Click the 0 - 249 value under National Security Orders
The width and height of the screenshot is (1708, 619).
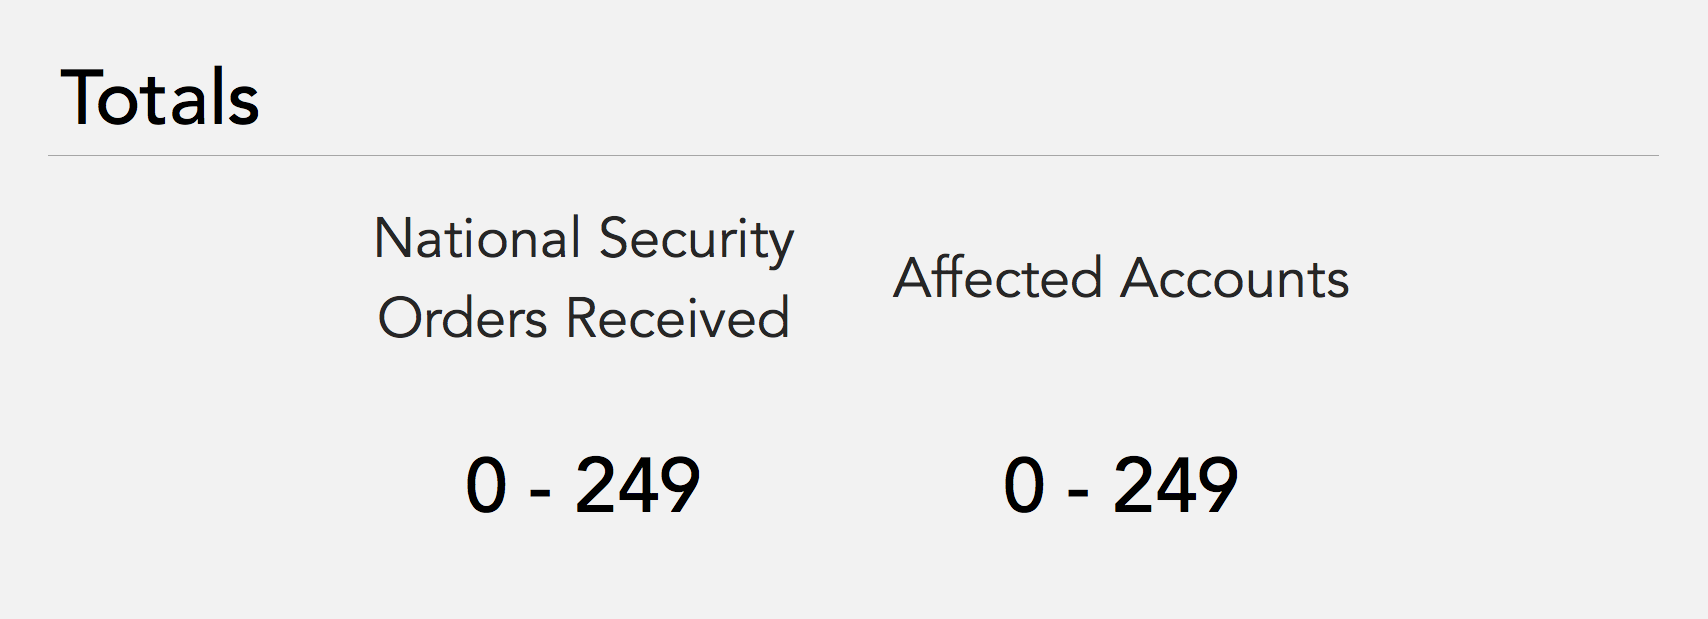(583, 486)
